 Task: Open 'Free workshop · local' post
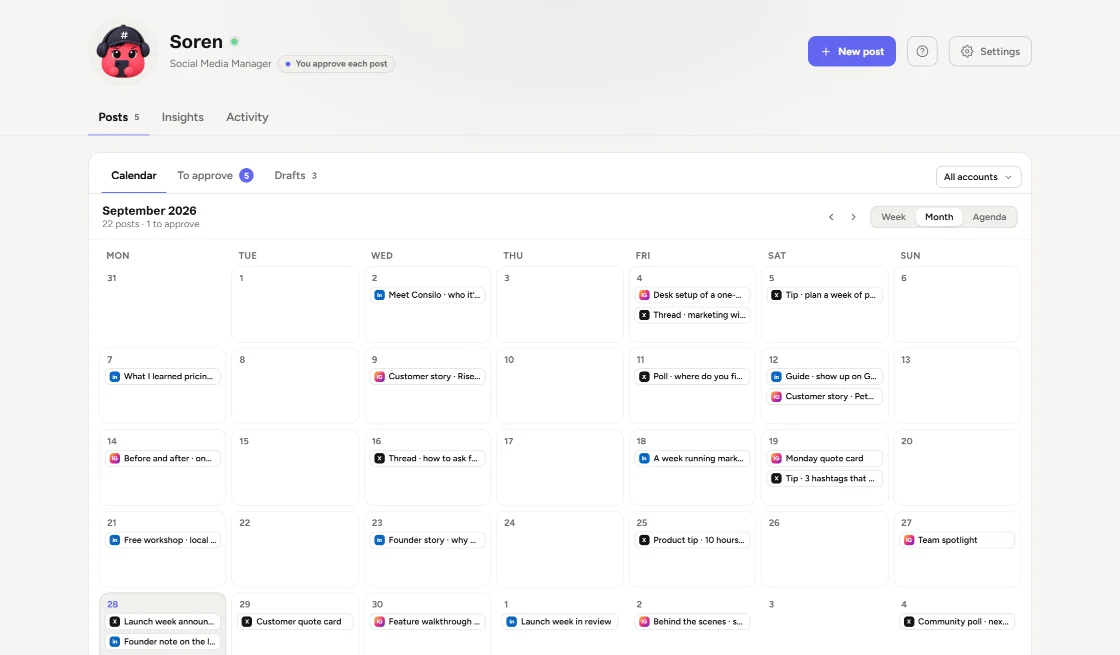tap(163, 540)
